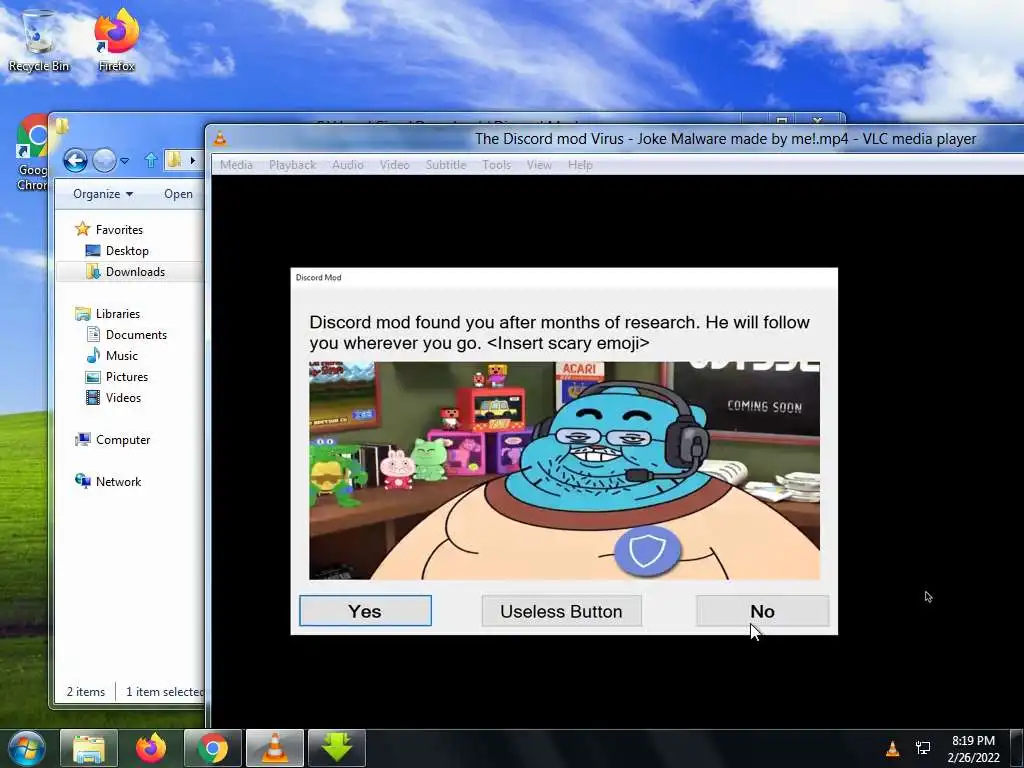
Task: Click the Useless Button
Action: pos(562,611)
